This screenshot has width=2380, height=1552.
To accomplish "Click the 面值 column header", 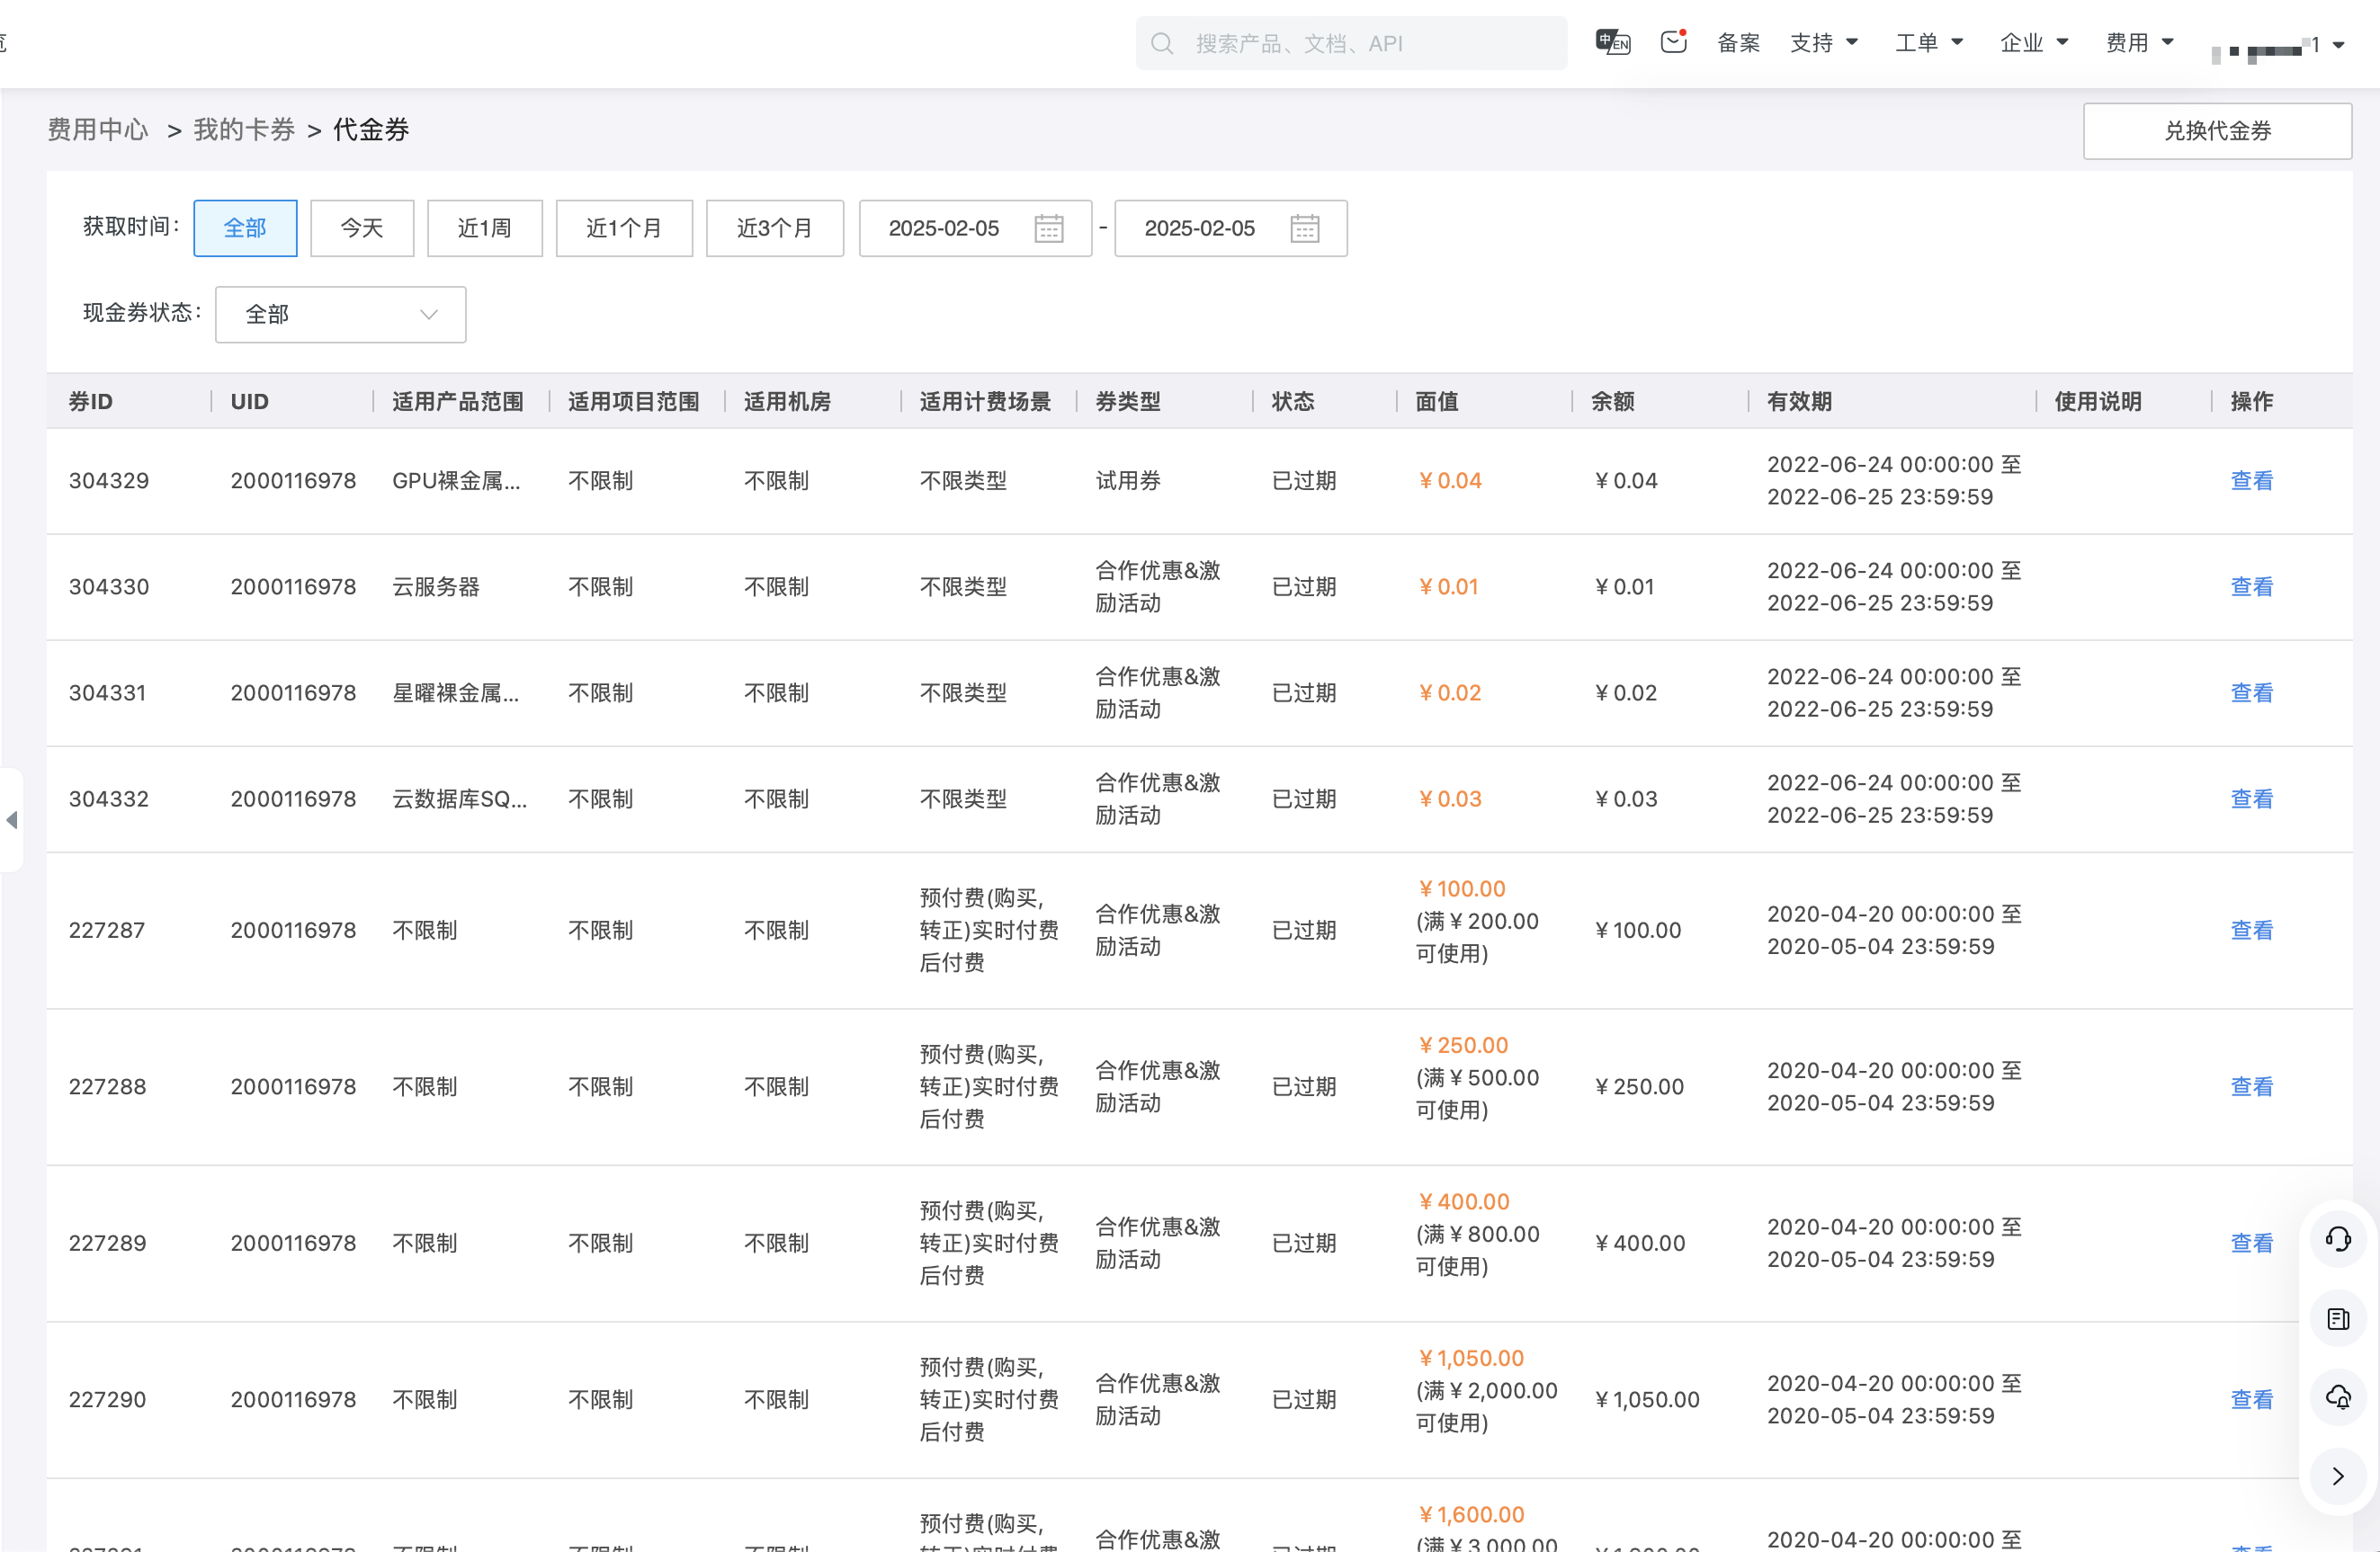I will pyautogui.click(x=1437, y=402).
